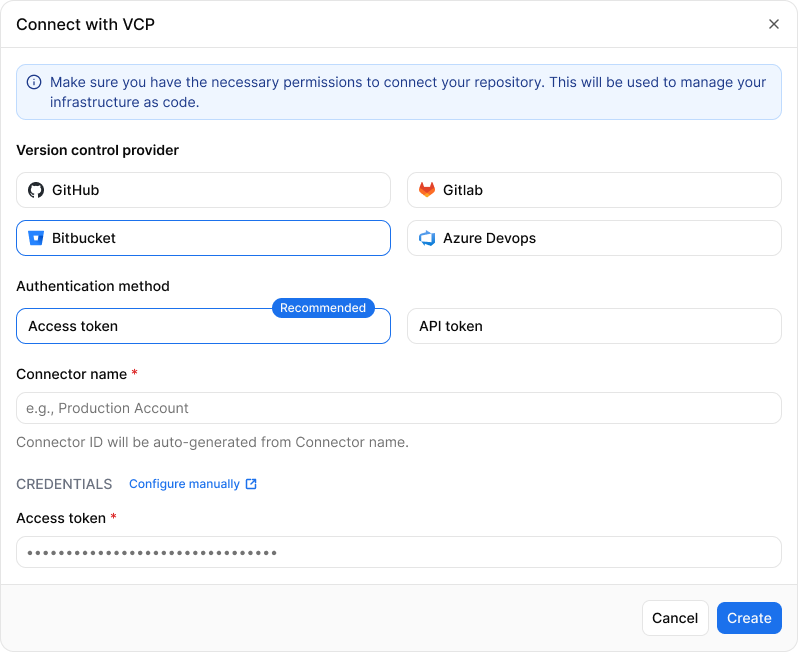Select Gitlab as version control provider
Screen dimensions: 798x652
pyautogui.click(x=594, y=190)
